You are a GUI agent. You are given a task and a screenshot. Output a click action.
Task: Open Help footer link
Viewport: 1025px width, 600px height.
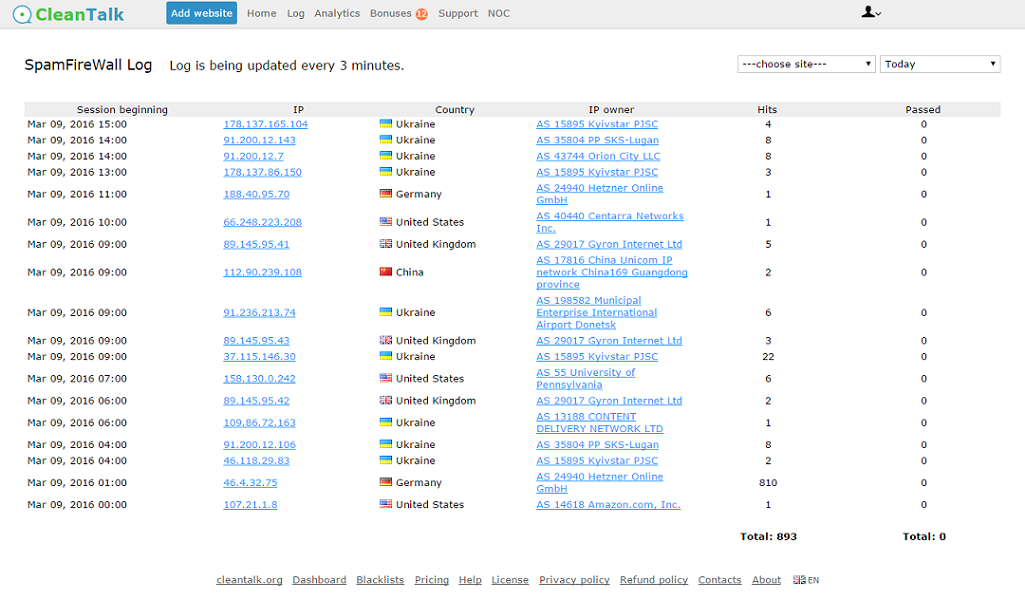[470, 580]
